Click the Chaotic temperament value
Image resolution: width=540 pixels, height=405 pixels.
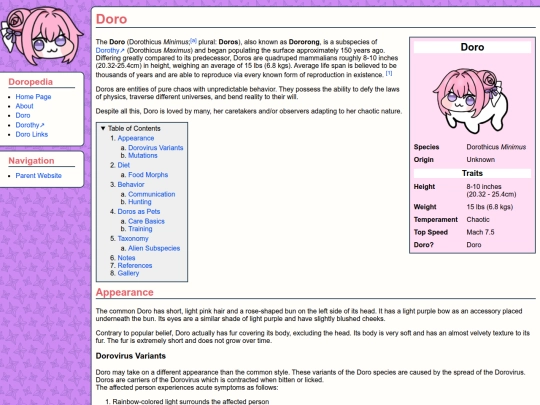pos(478,219)
